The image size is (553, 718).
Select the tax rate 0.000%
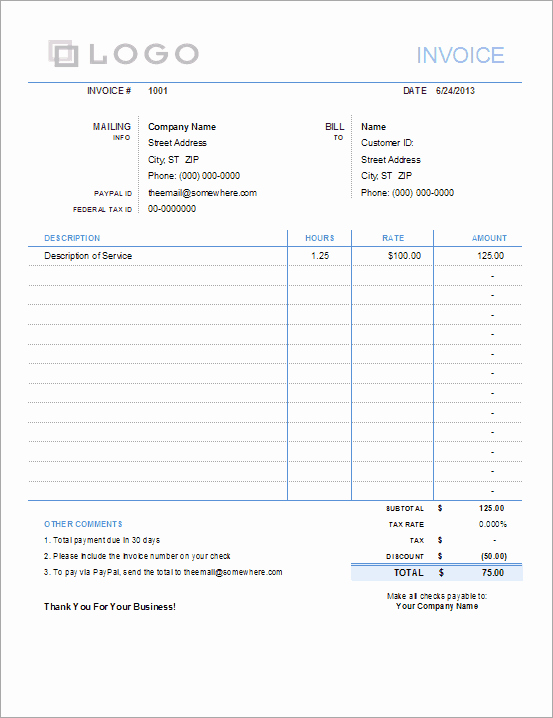tap(493, 524)
